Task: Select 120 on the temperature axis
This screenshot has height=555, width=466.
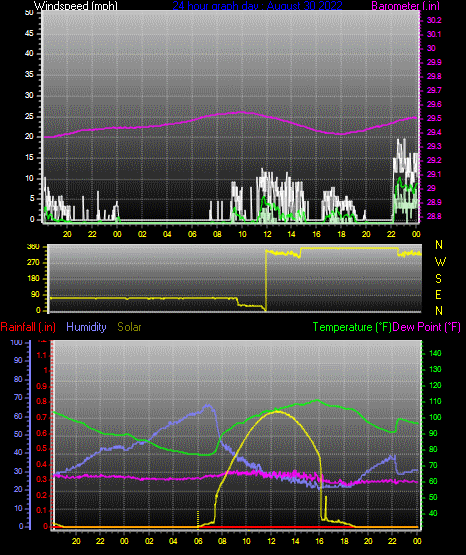Action: (435, 385)
